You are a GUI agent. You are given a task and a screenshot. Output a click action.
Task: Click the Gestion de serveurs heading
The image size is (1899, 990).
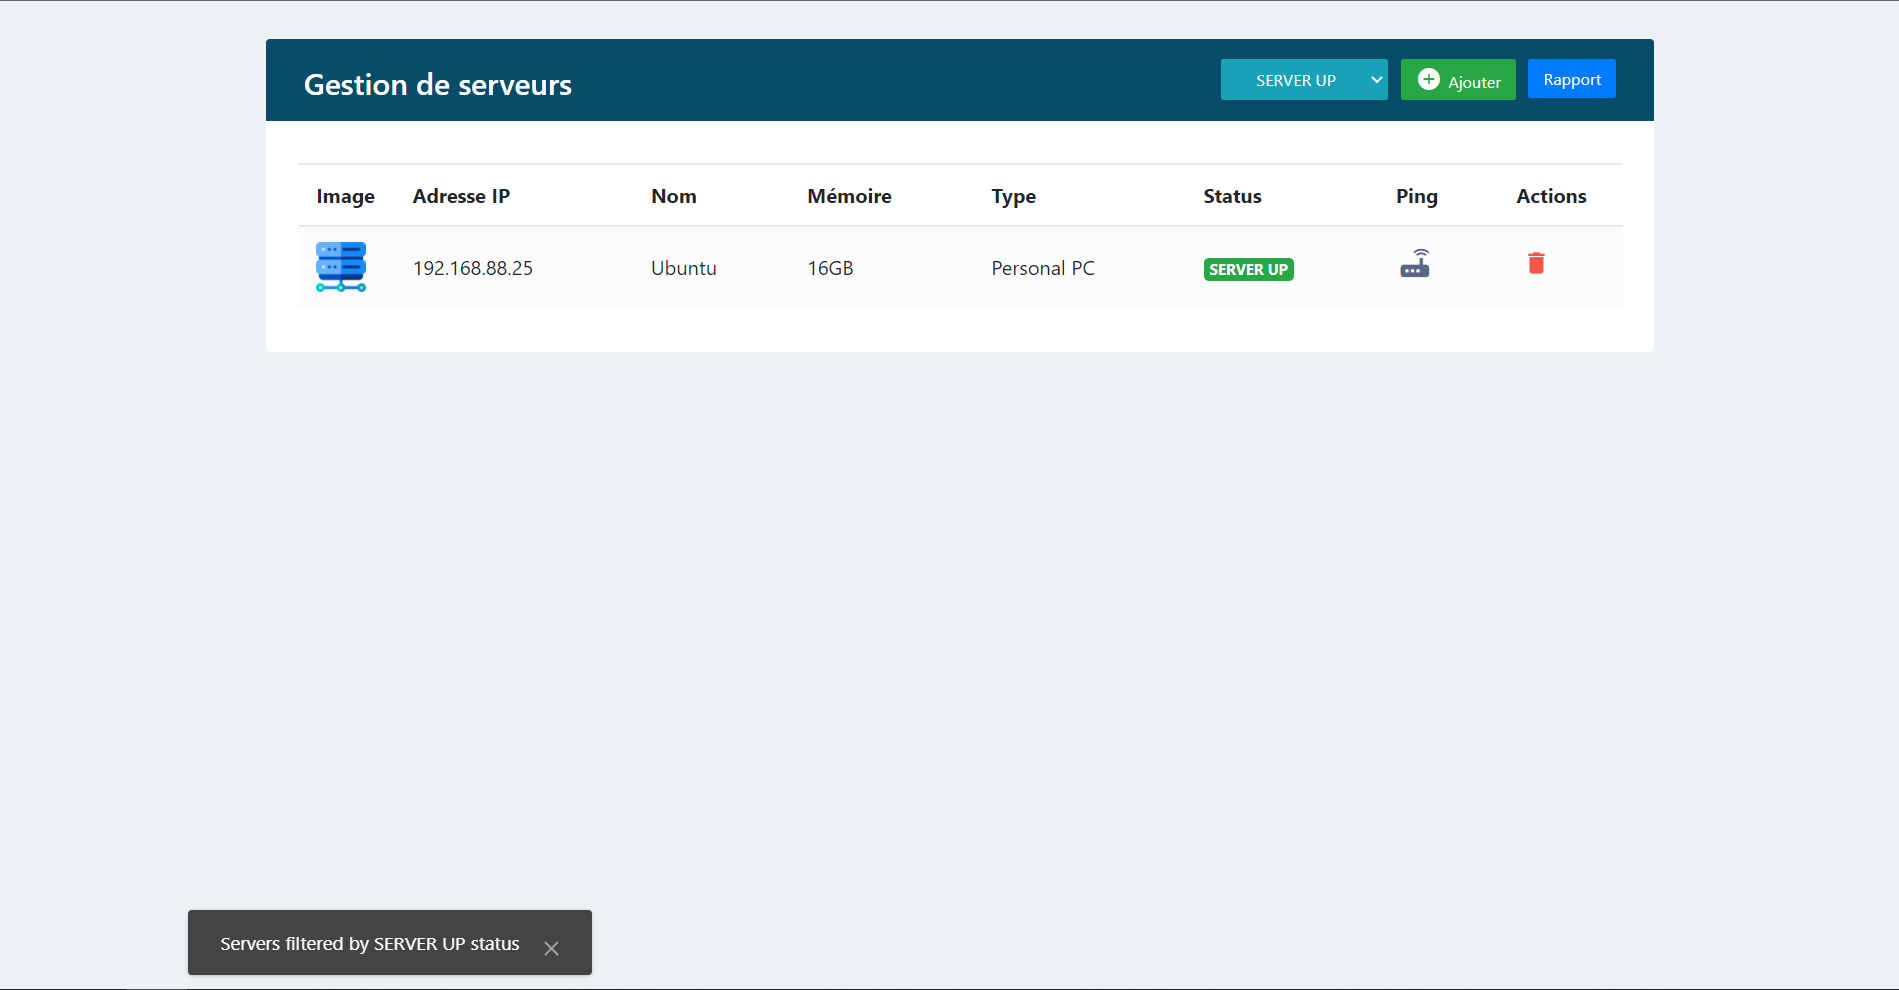[x=438, y=85]
